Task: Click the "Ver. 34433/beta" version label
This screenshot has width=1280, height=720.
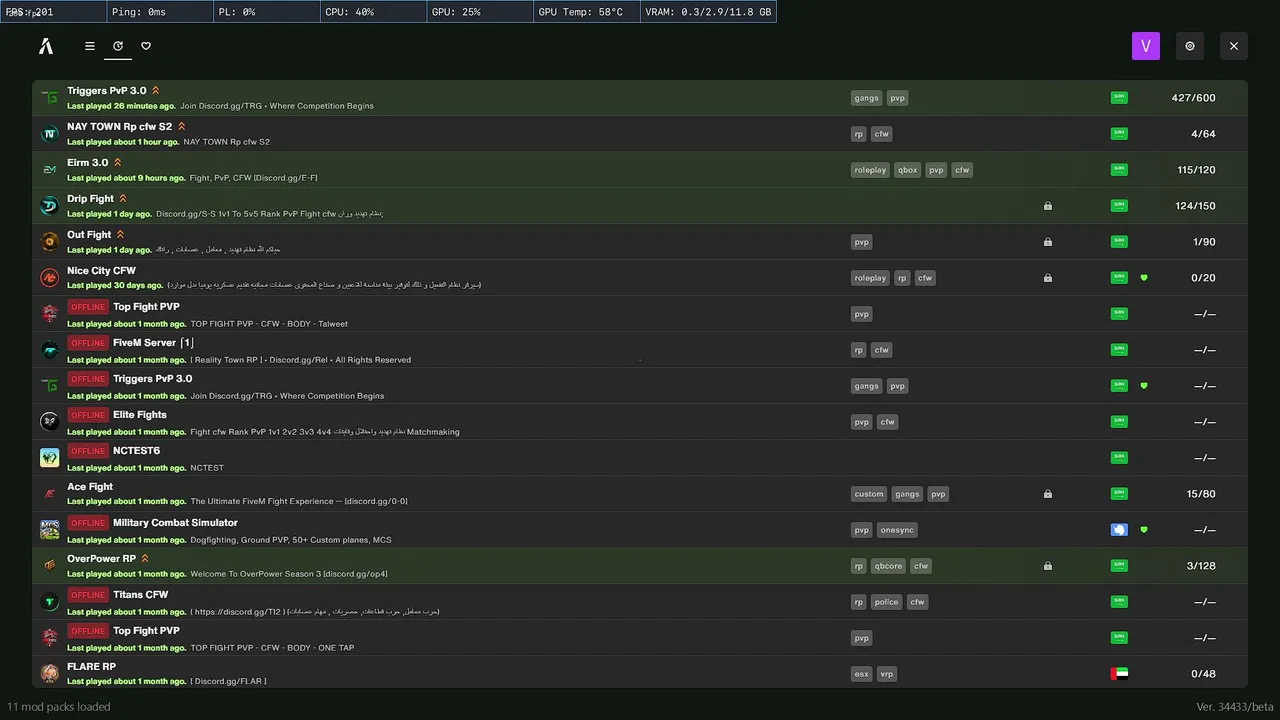Action: [x=1234, y=707]
